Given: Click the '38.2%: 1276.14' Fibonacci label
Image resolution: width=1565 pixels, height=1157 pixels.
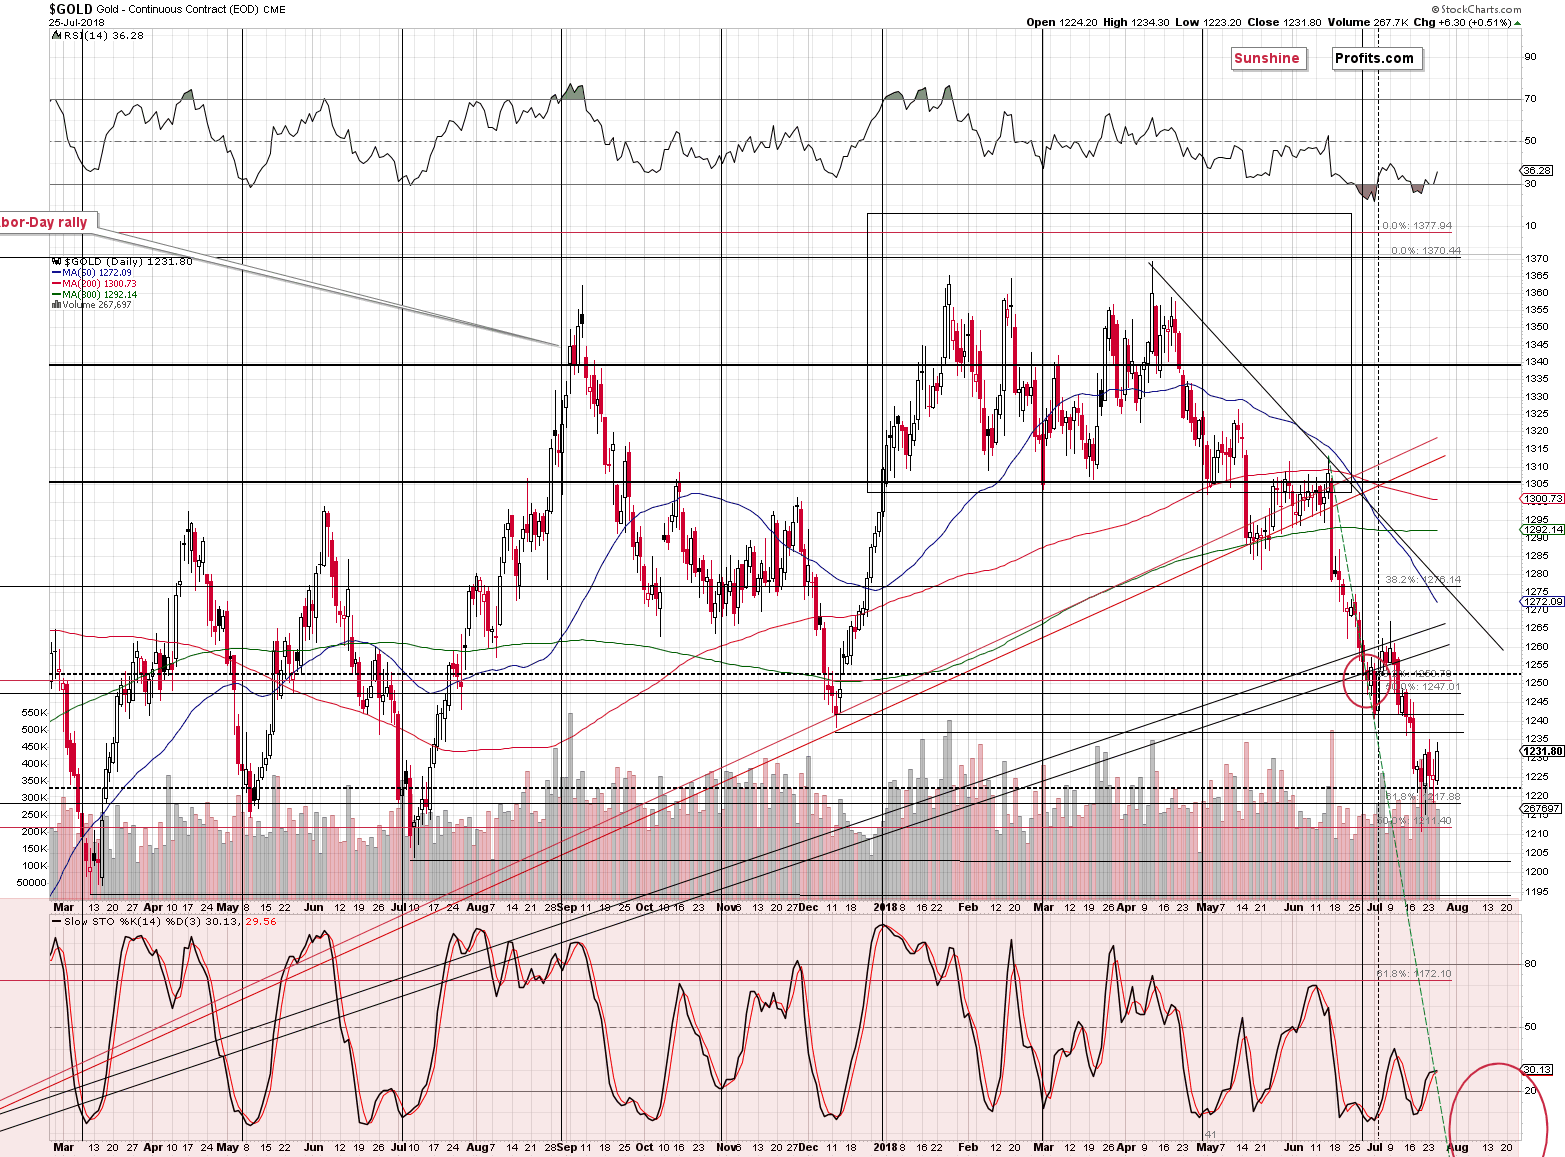Looking at the screenshot, I should click(1423, 580).
